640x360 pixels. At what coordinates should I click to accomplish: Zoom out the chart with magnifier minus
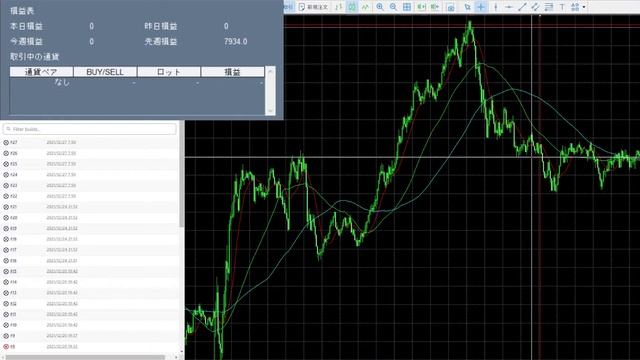point(393,7)
